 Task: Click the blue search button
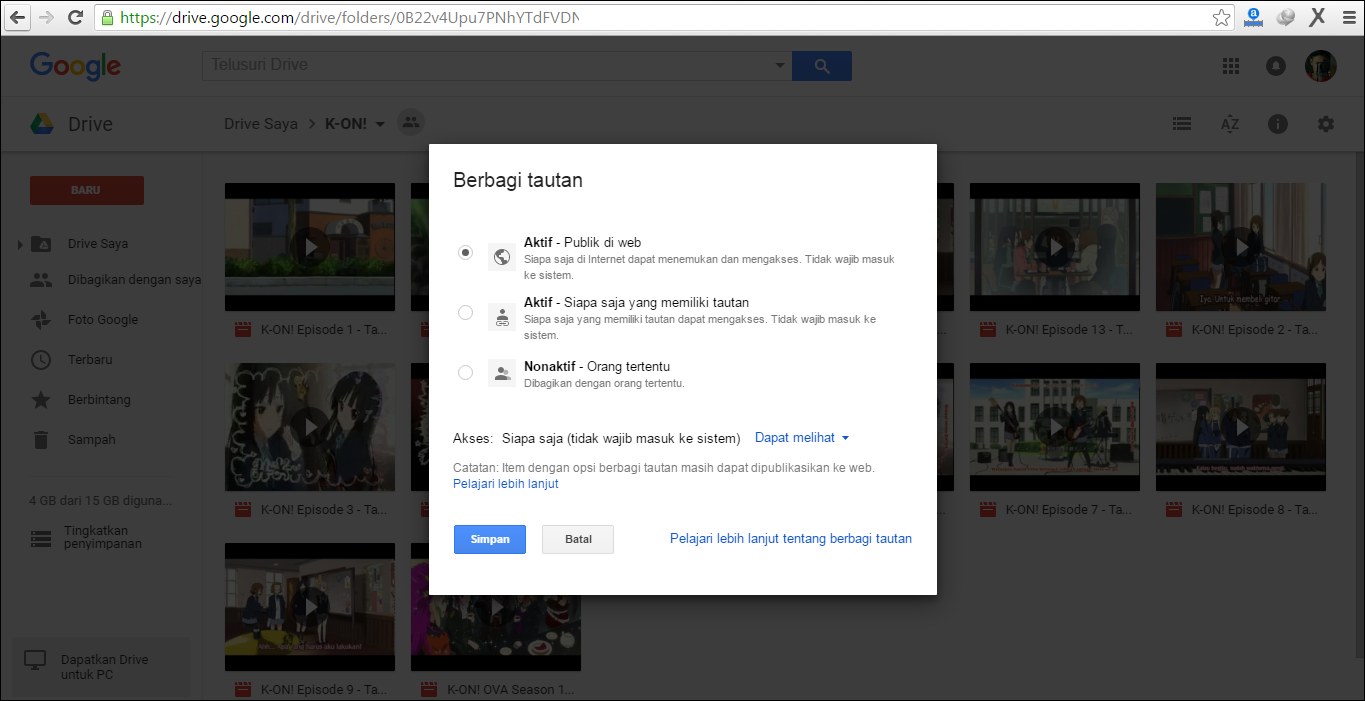(822, 66)
